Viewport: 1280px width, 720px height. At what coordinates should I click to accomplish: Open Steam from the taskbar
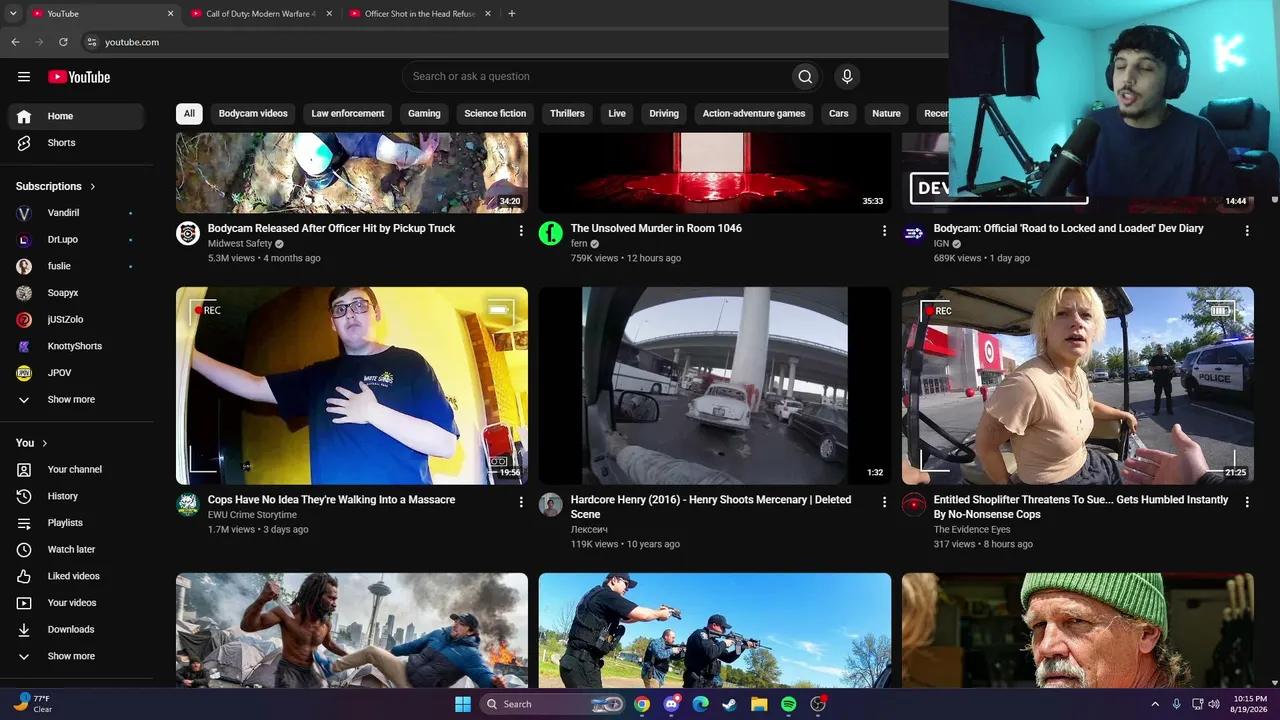[729, 704]
